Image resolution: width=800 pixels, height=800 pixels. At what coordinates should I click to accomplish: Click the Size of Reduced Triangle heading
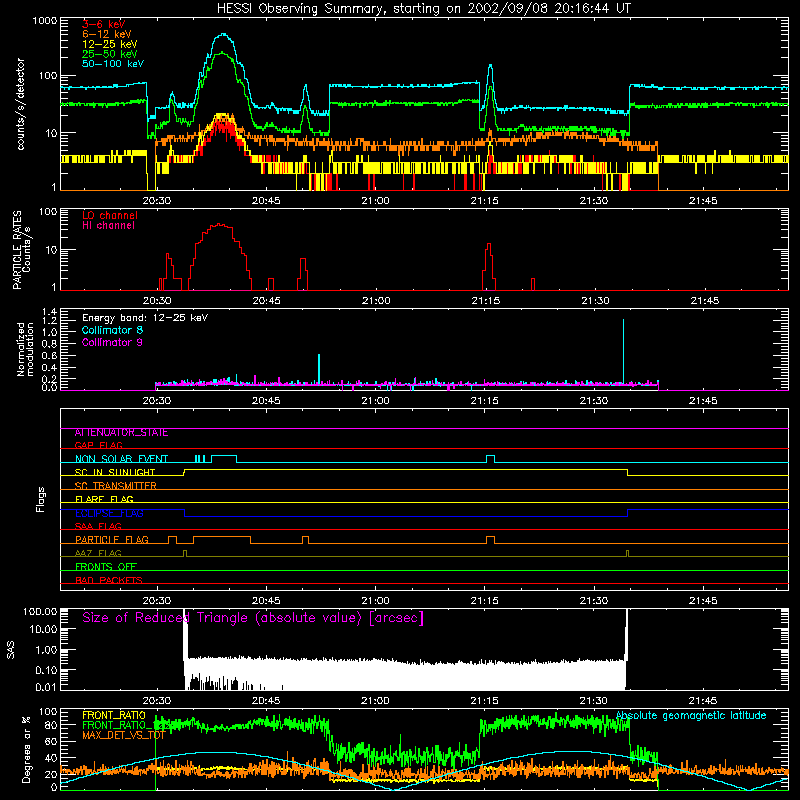pos(253,618)
